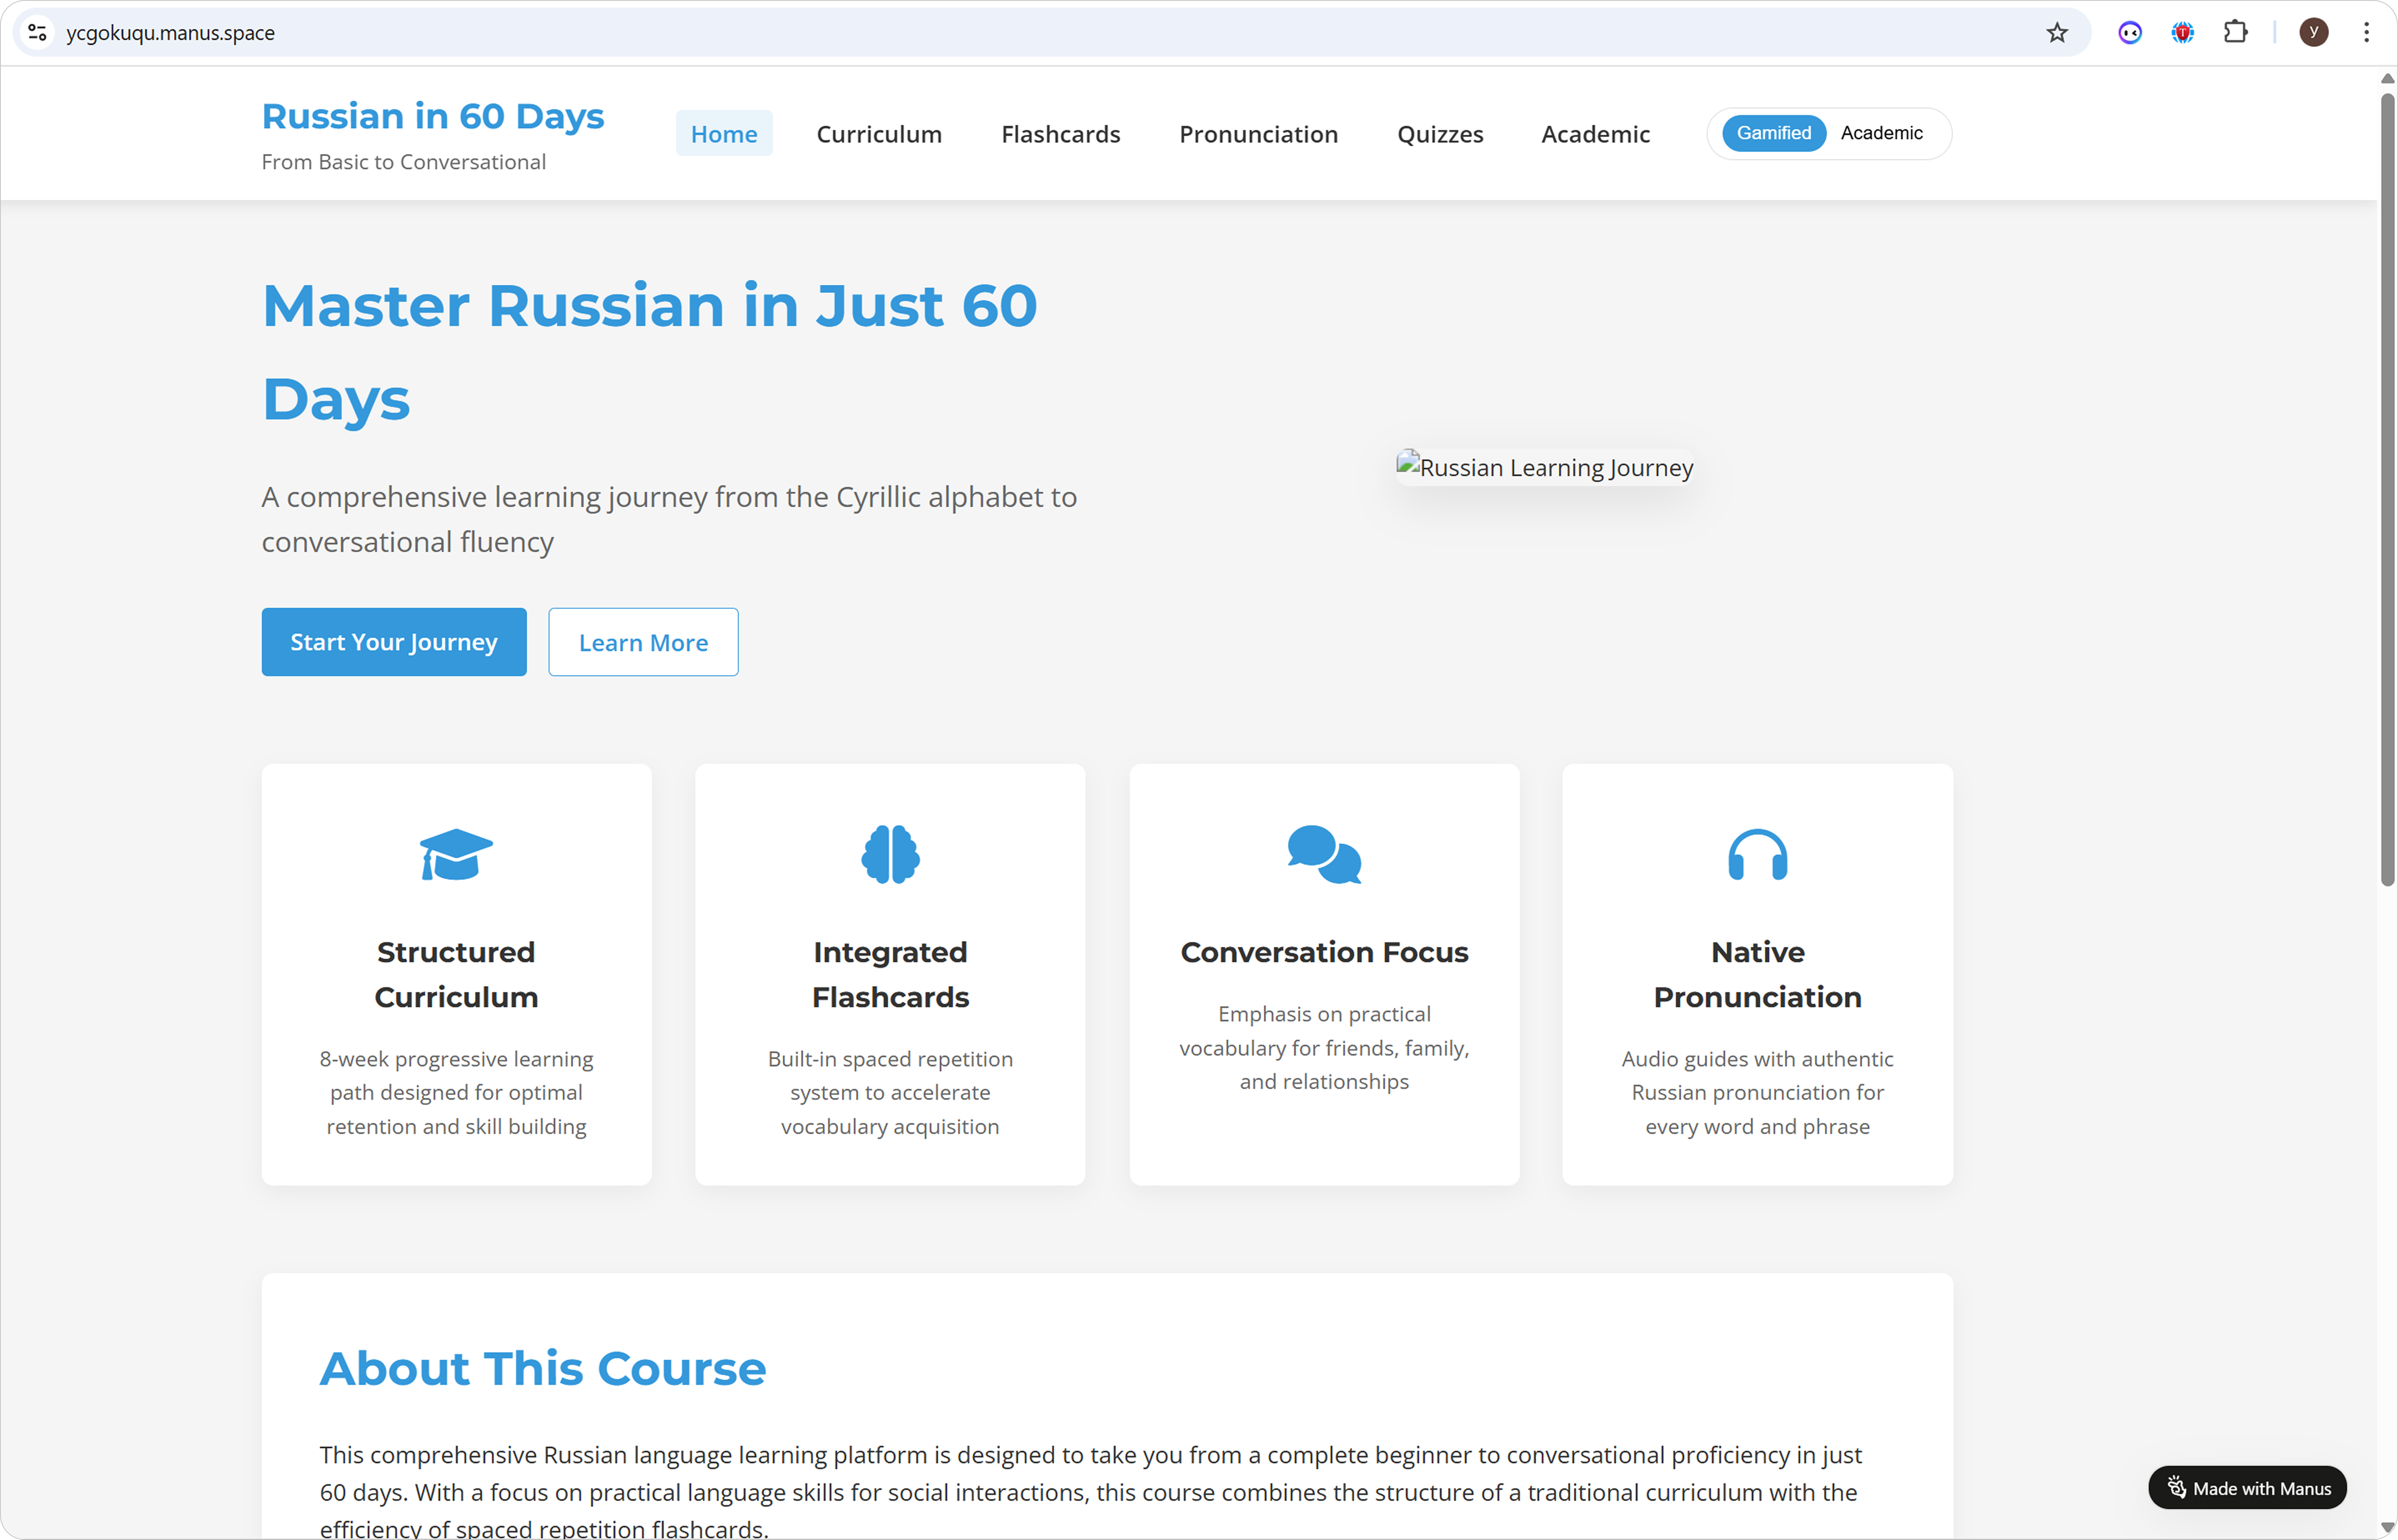
Task: Switch to Gamified mode
Action: (x=1773, y=133)
